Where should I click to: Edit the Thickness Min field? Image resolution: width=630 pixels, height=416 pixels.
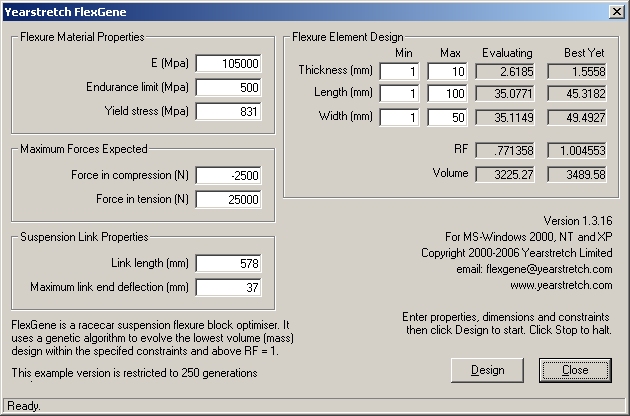(399, 72)
